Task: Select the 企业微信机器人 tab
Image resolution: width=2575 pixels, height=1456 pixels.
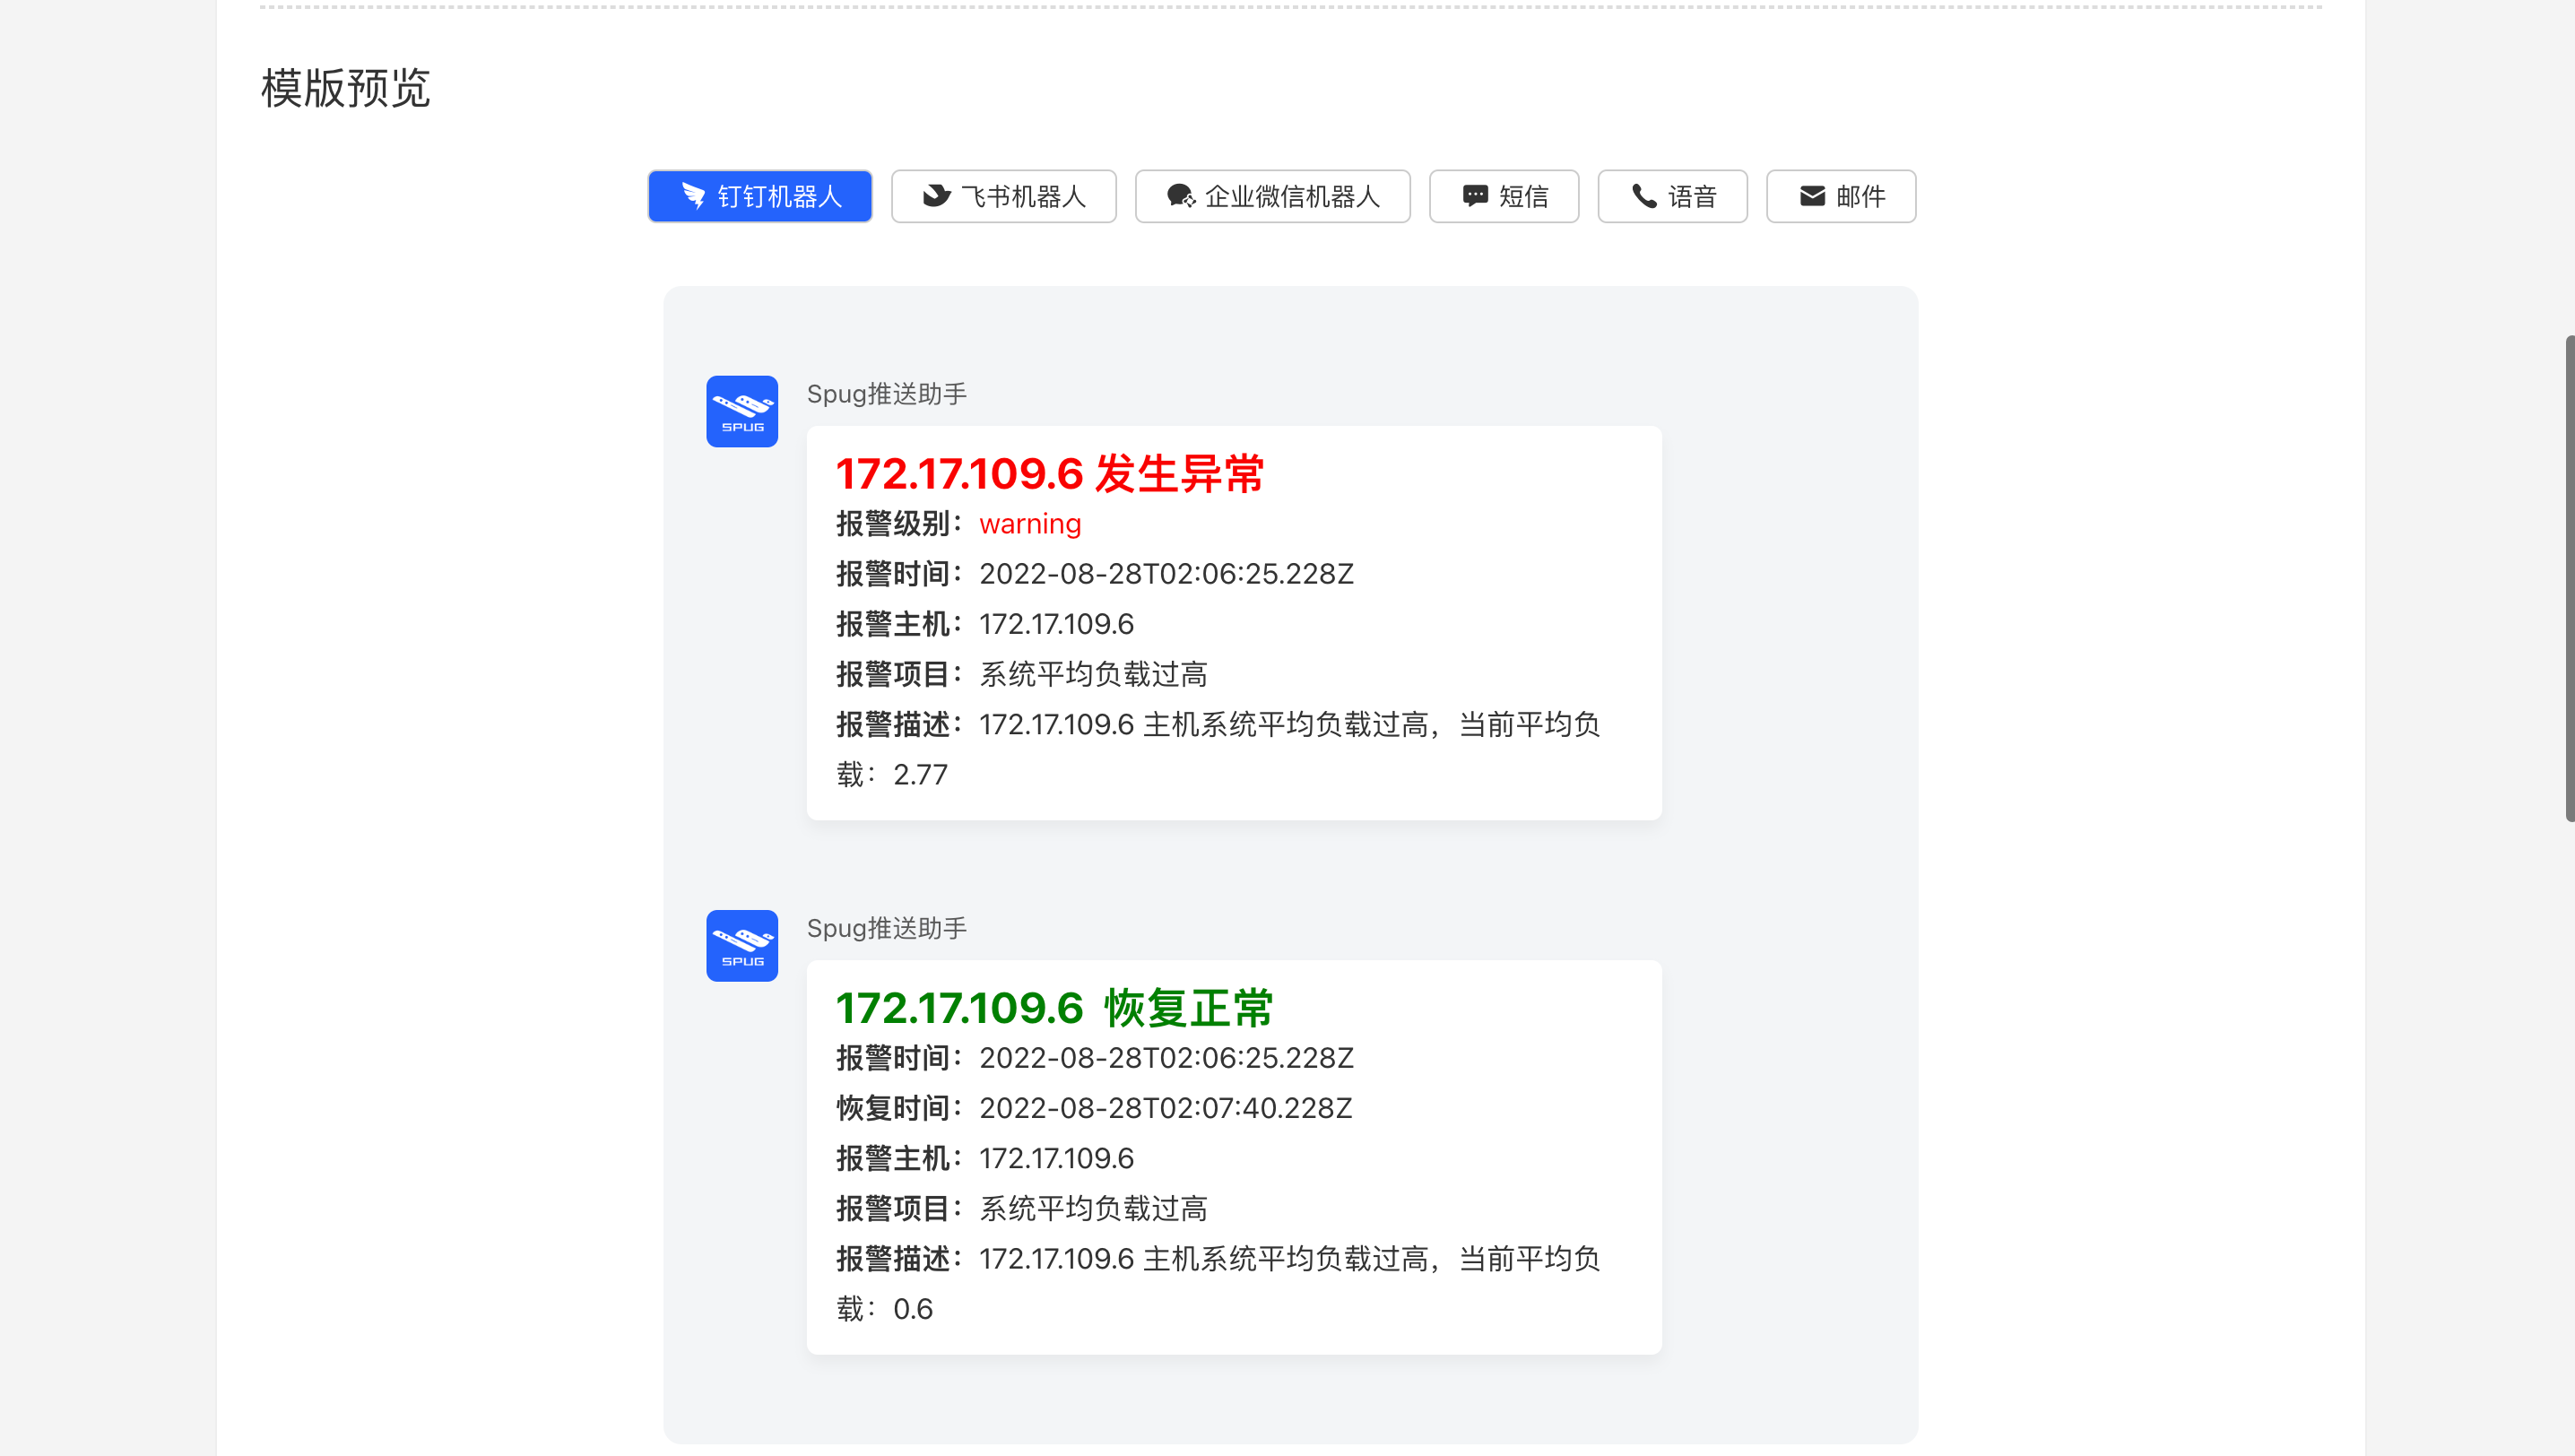Action: [1291, 196]
